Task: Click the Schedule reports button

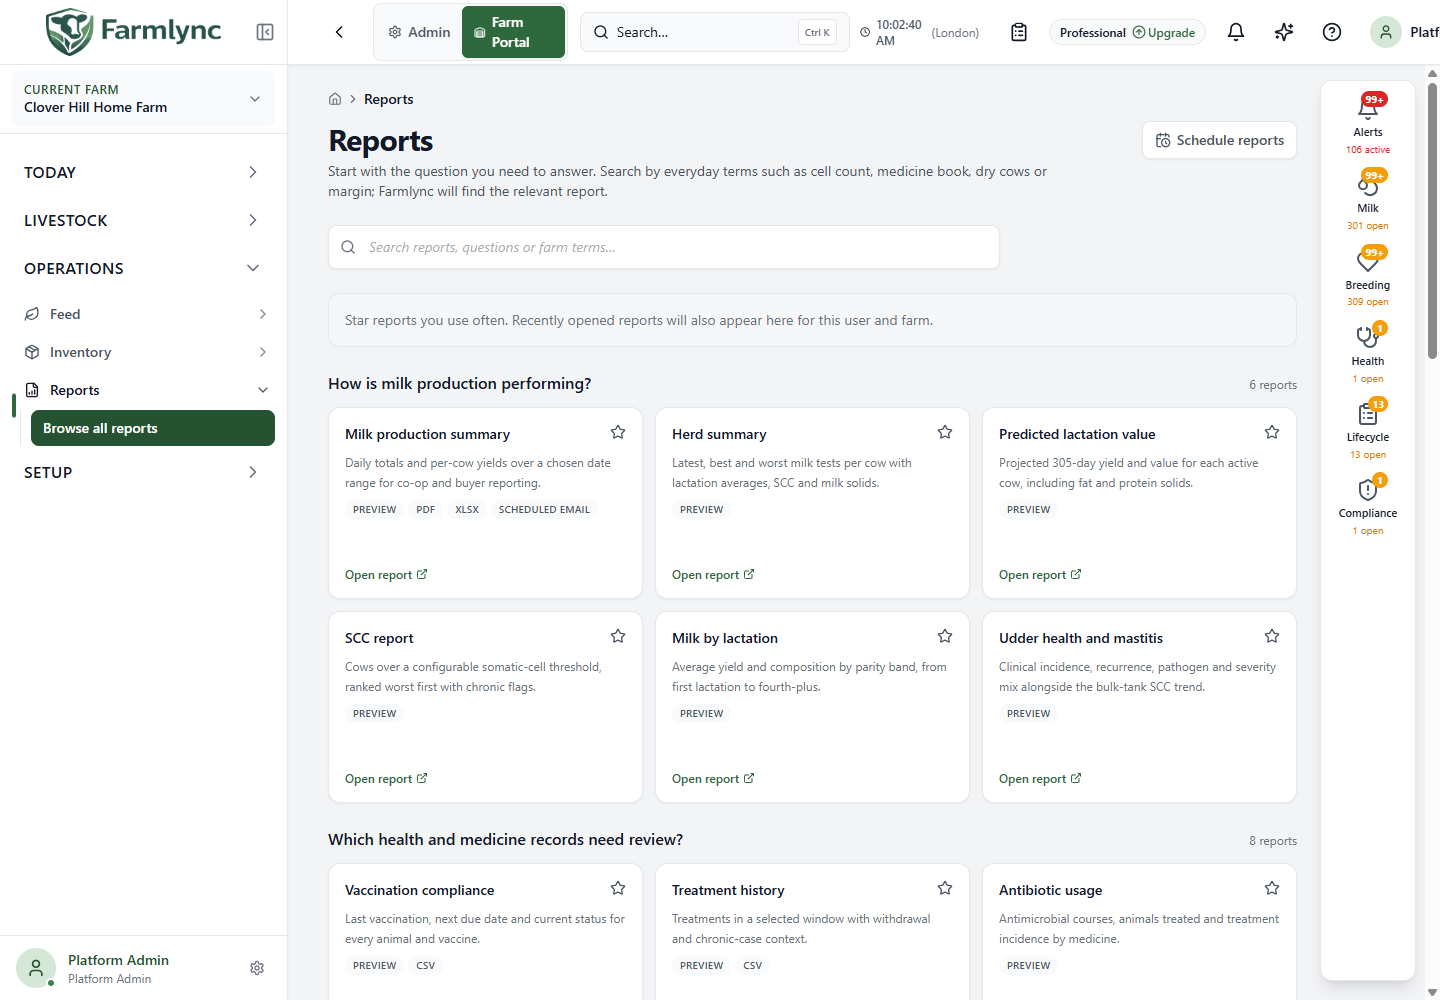Action: pyautogui.click(x=1219, y=140)
